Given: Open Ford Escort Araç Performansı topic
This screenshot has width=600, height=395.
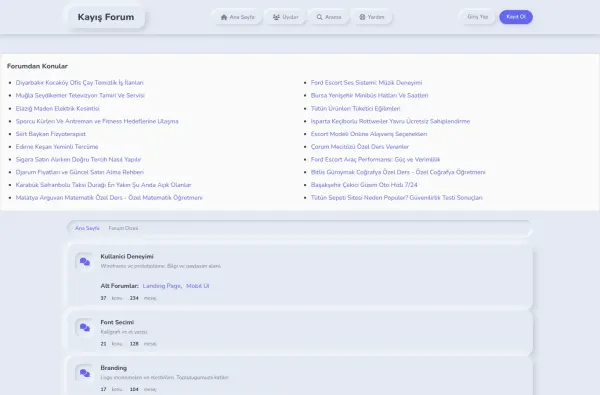Looking at the screenshot, I should click(x=375, y=159).
